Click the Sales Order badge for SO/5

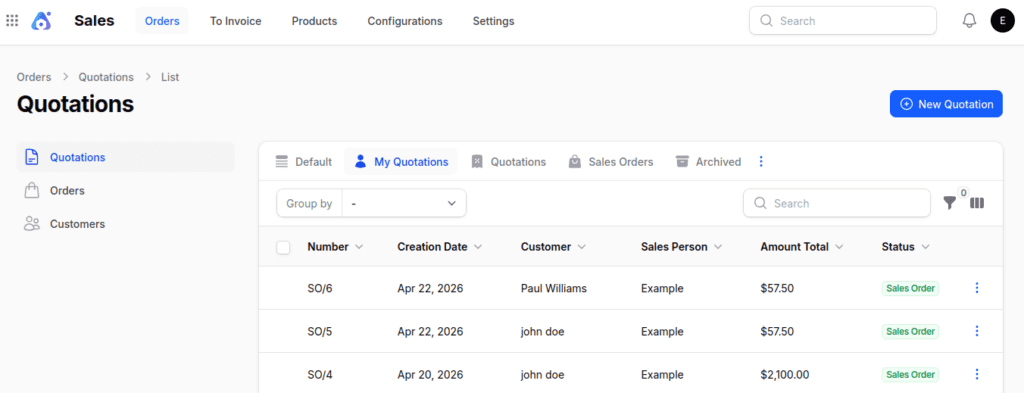coord(910,331)
